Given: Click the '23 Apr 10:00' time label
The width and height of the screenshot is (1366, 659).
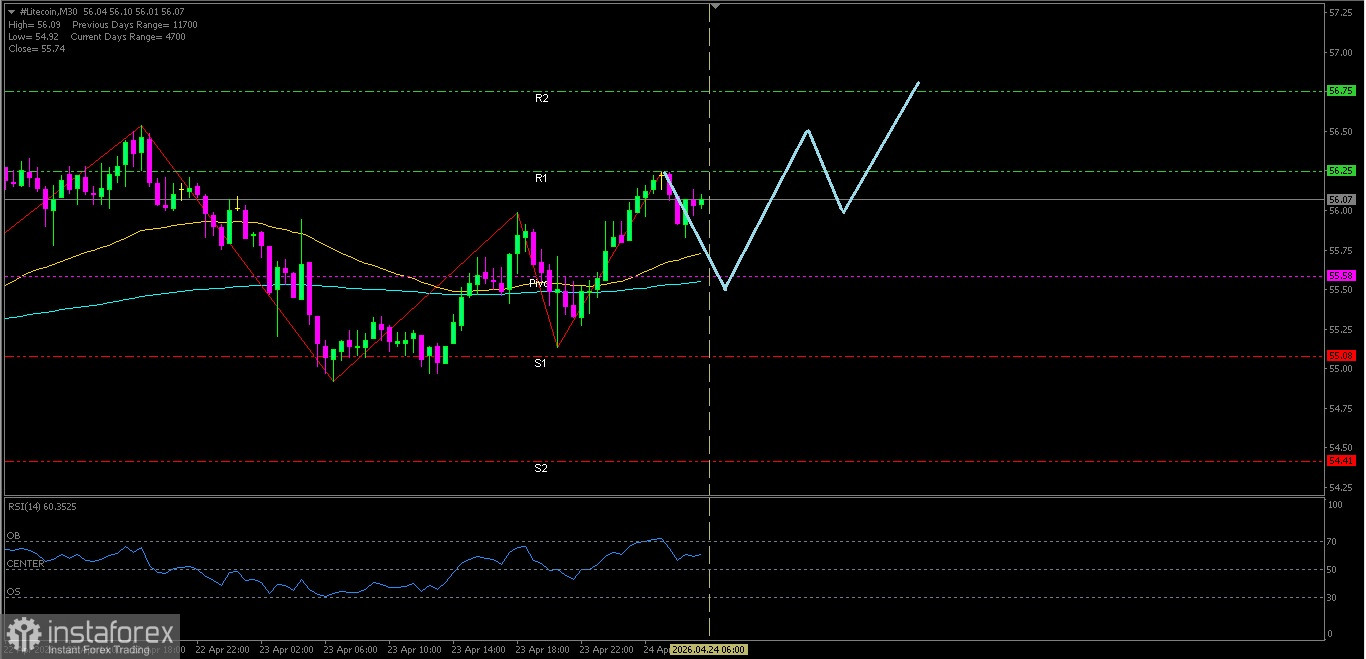Looking at the screenshot, I should 415,649.
